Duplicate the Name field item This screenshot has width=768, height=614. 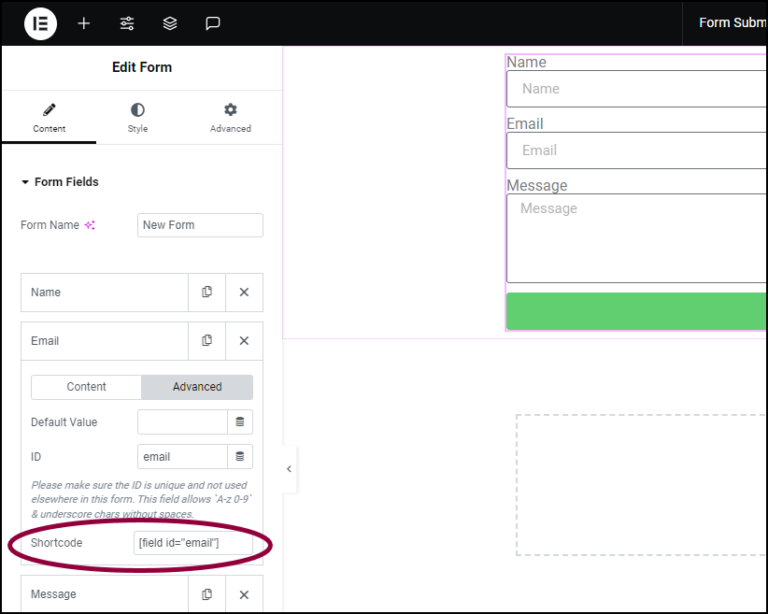(x=207, y=292)
